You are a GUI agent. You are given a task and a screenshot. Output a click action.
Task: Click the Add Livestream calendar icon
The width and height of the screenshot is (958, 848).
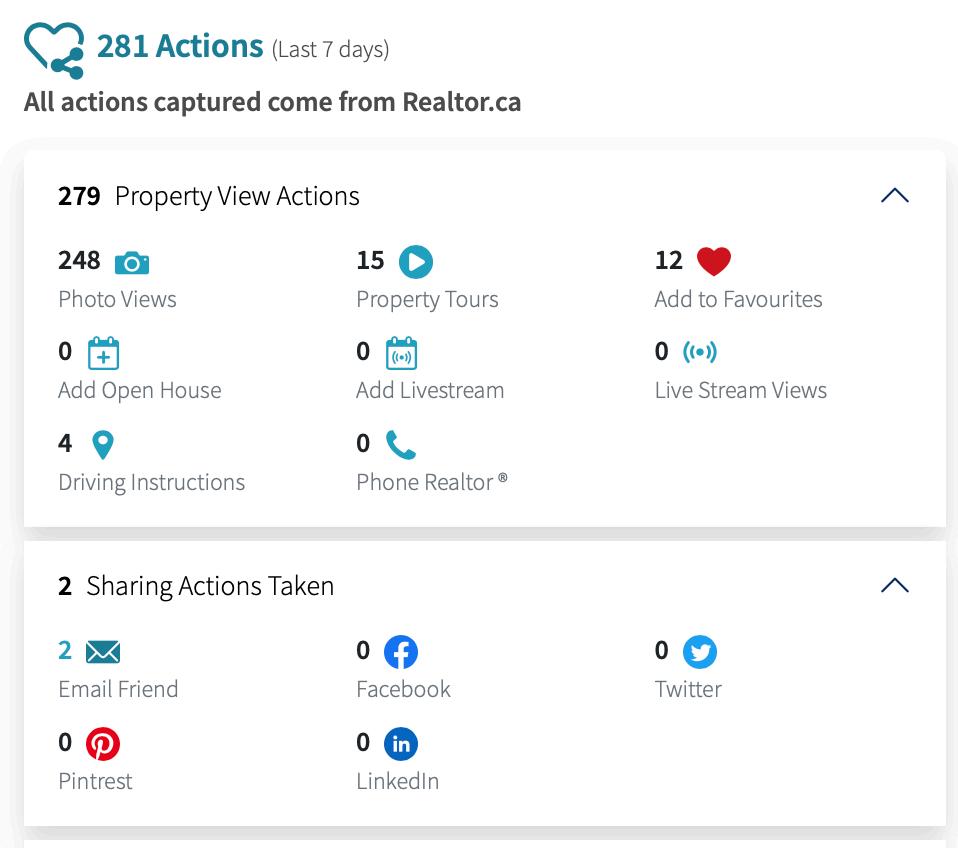click(401, 353)
